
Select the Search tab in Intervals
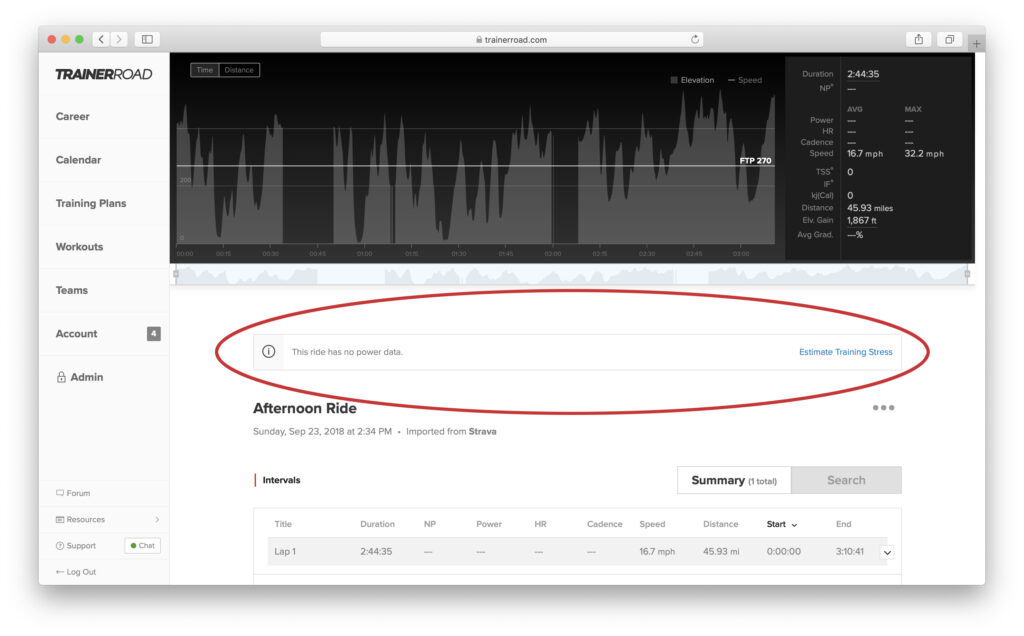tap(846, 480)
